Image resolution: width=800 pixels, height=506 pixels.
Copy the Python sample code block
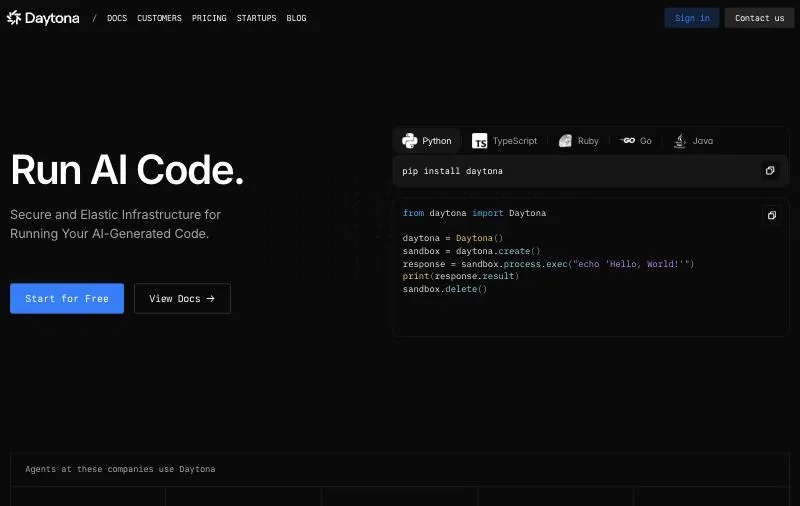click(x=771, y=215)
